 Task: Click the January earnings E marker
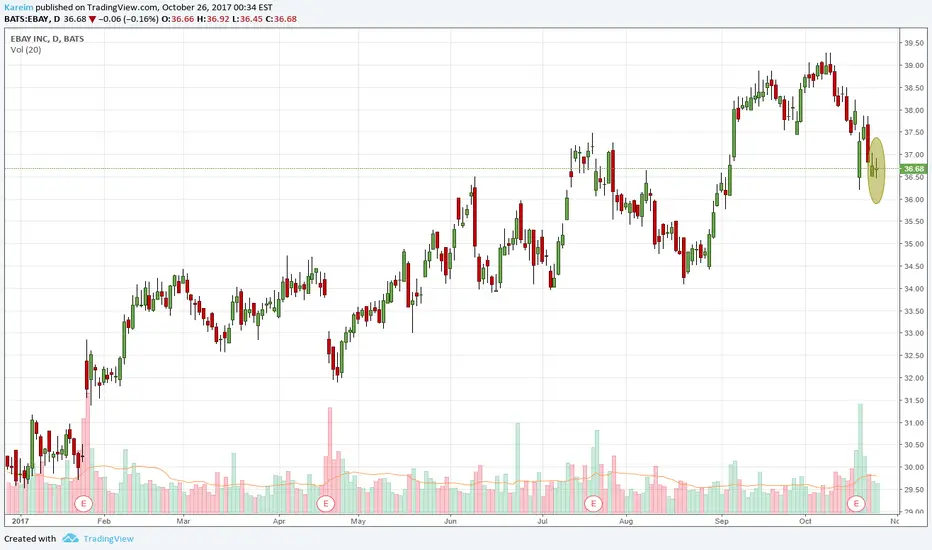[x=83, y=504]
